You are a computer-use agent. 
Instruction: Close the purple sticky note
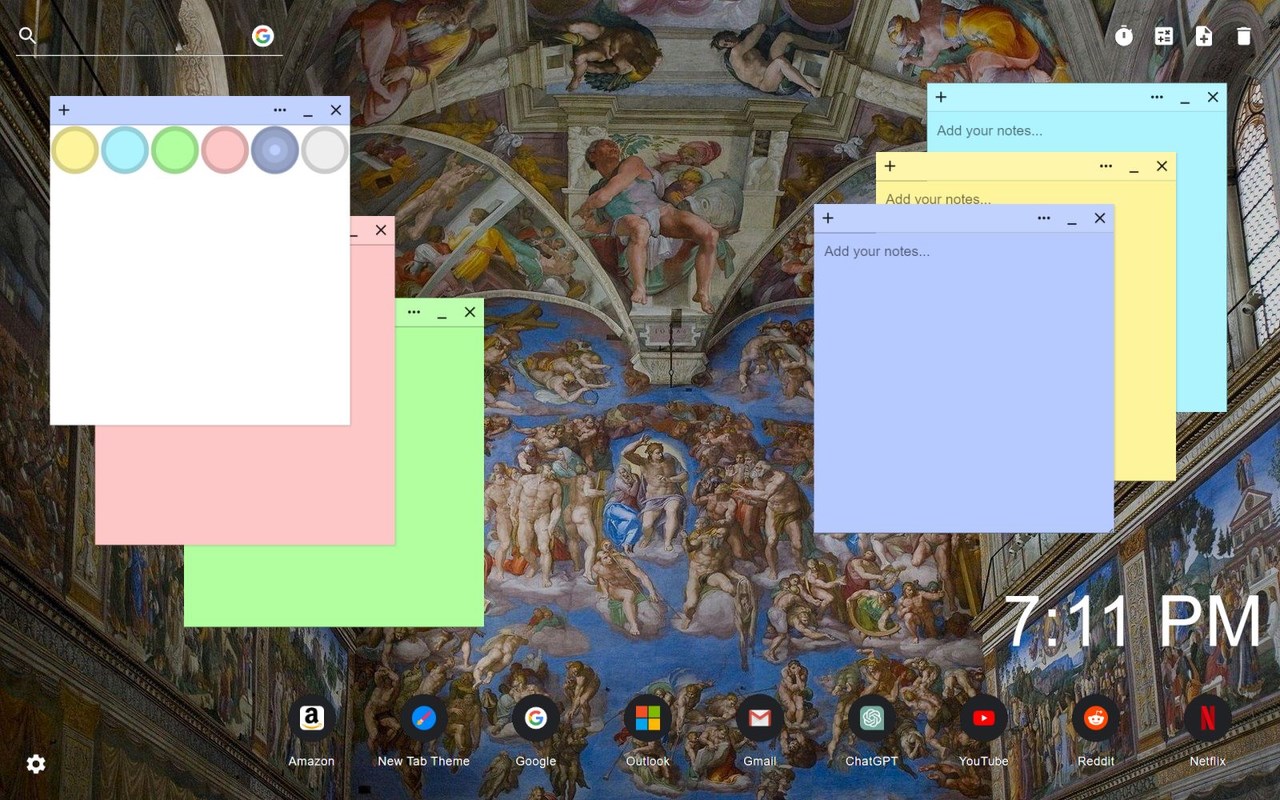pos(1100,218)
